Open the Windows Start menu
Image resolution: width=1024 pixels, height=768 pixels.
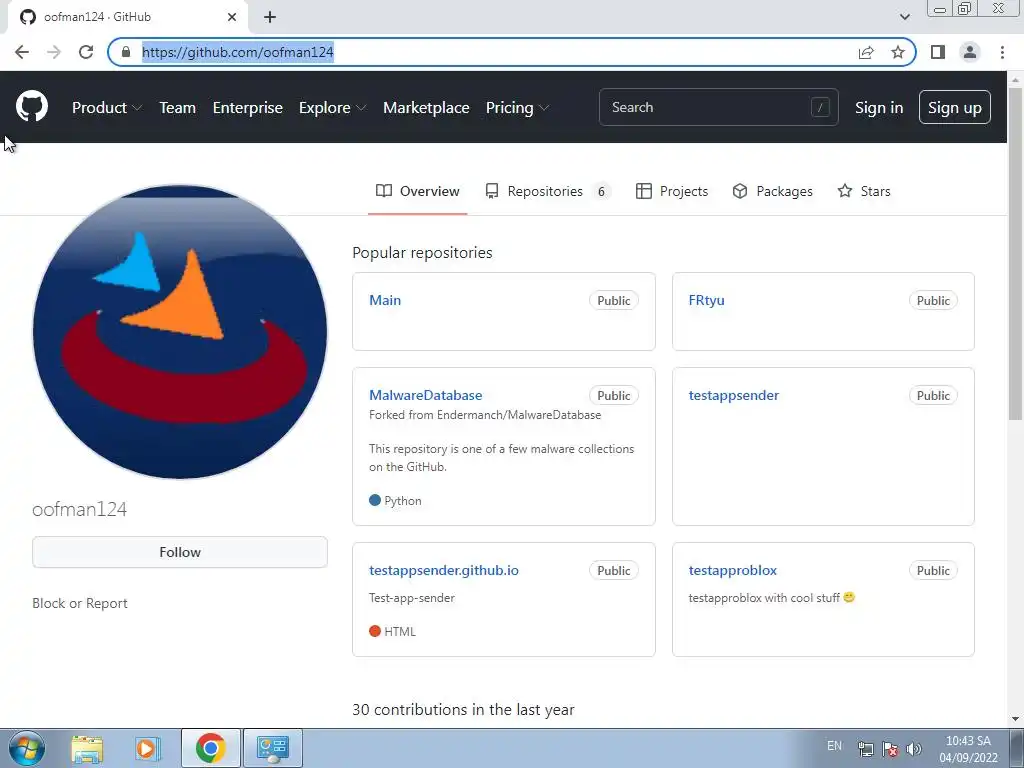click(27, 748)
